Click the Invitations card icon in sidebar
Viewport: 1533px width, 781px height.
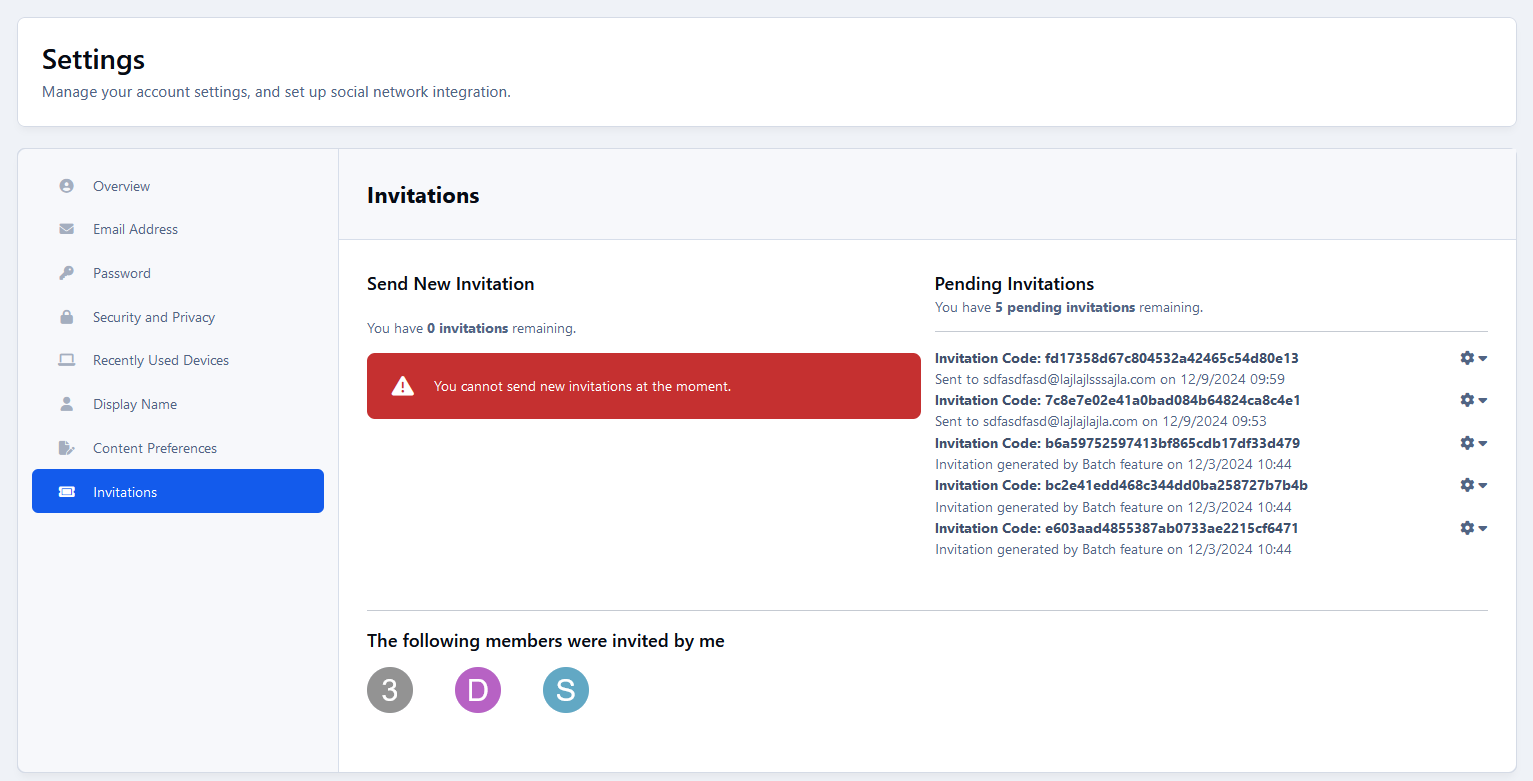click(x=65, y=491)
